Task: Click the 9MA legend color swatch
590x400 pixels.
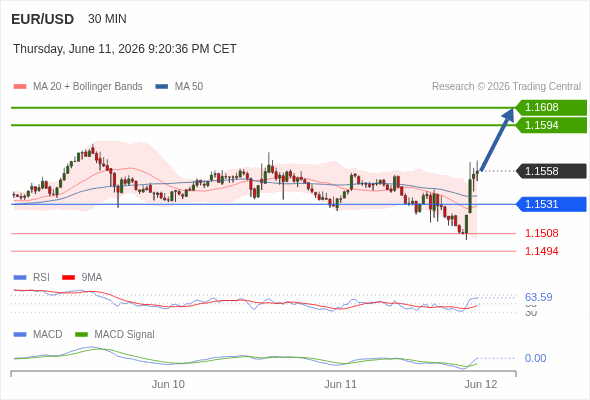Action: coord(68,278)
